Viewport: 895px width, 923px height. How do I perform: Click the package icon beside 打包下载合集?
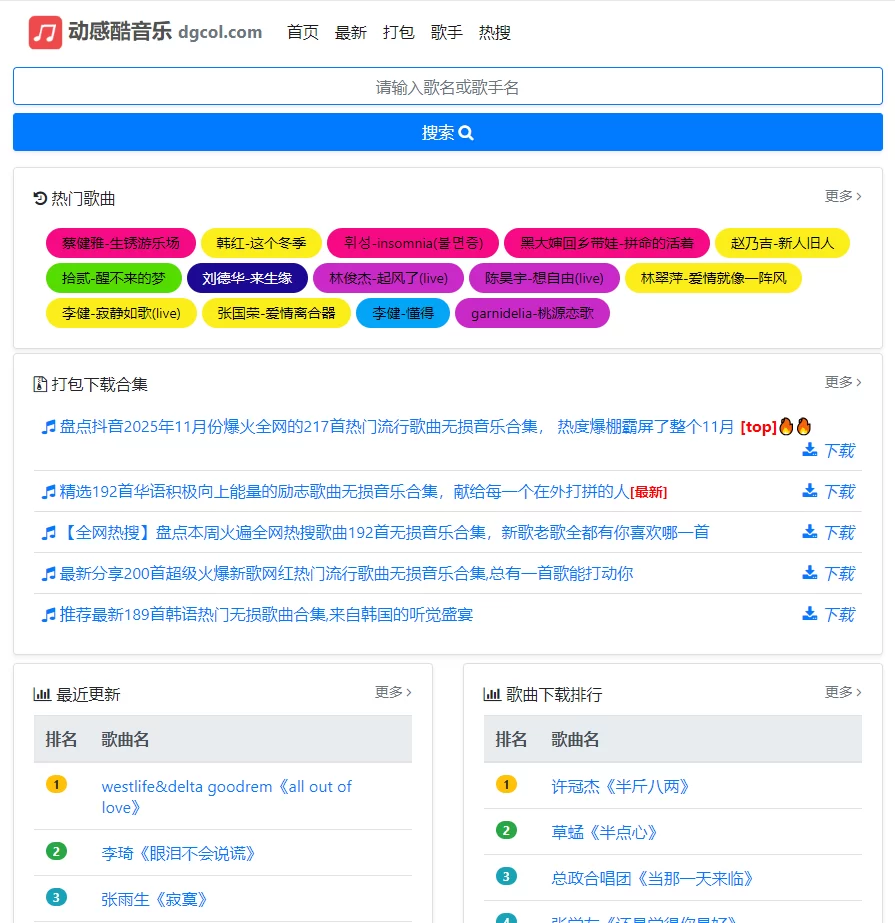pos(42,382)
